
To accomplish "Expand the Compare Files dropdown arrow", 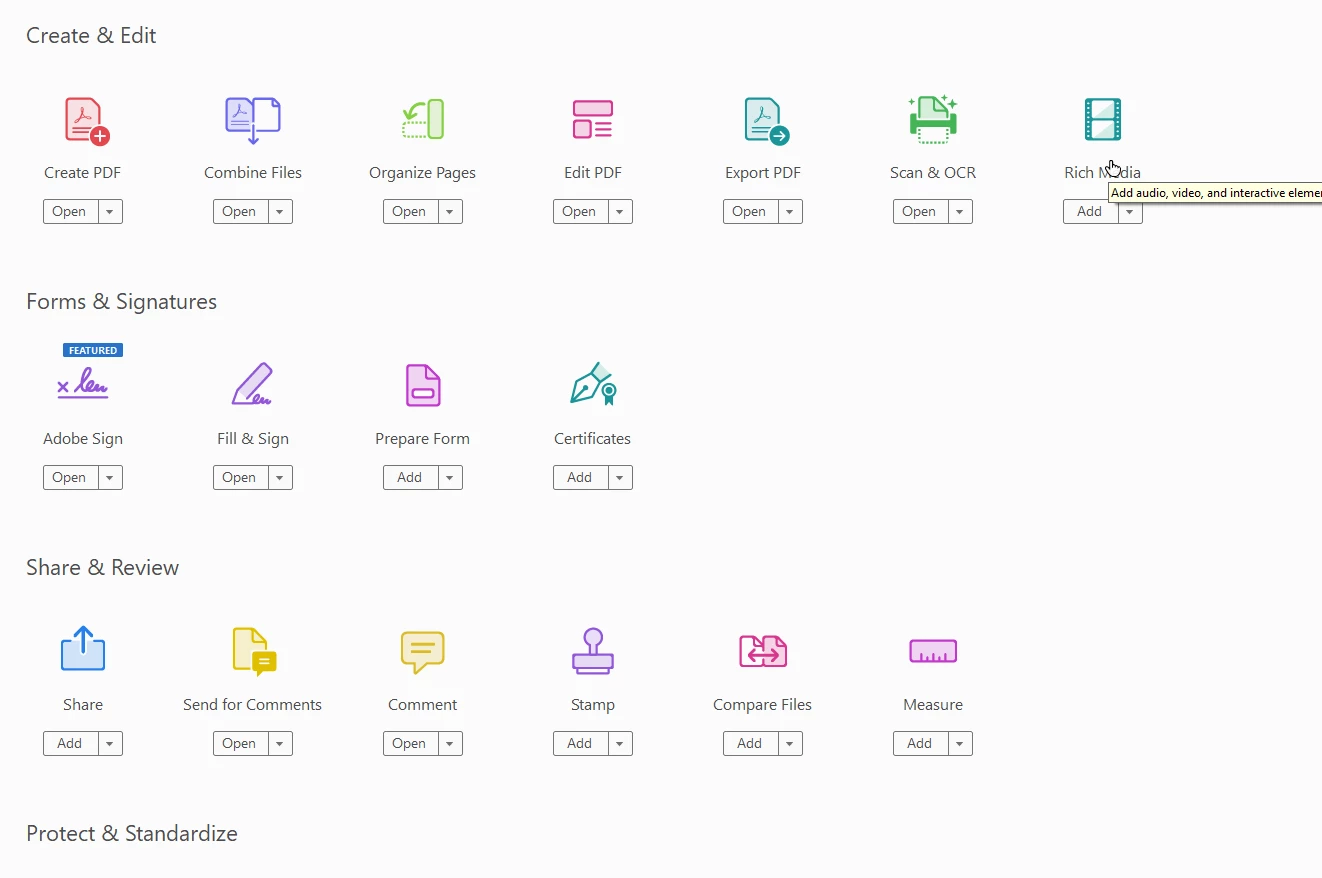I will tap(790, 743).
